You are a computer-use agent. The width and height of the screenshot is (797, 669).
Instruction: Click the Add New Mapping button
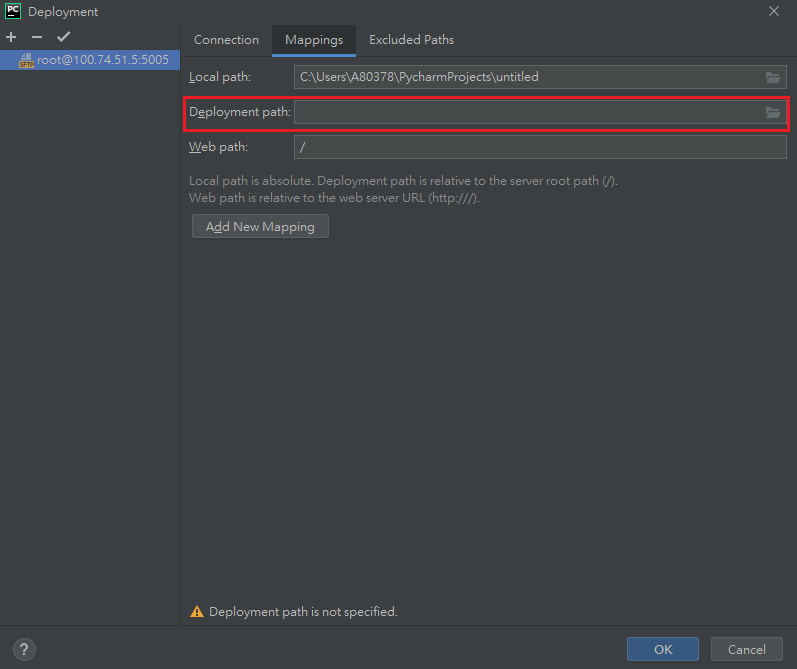[260, 226]
